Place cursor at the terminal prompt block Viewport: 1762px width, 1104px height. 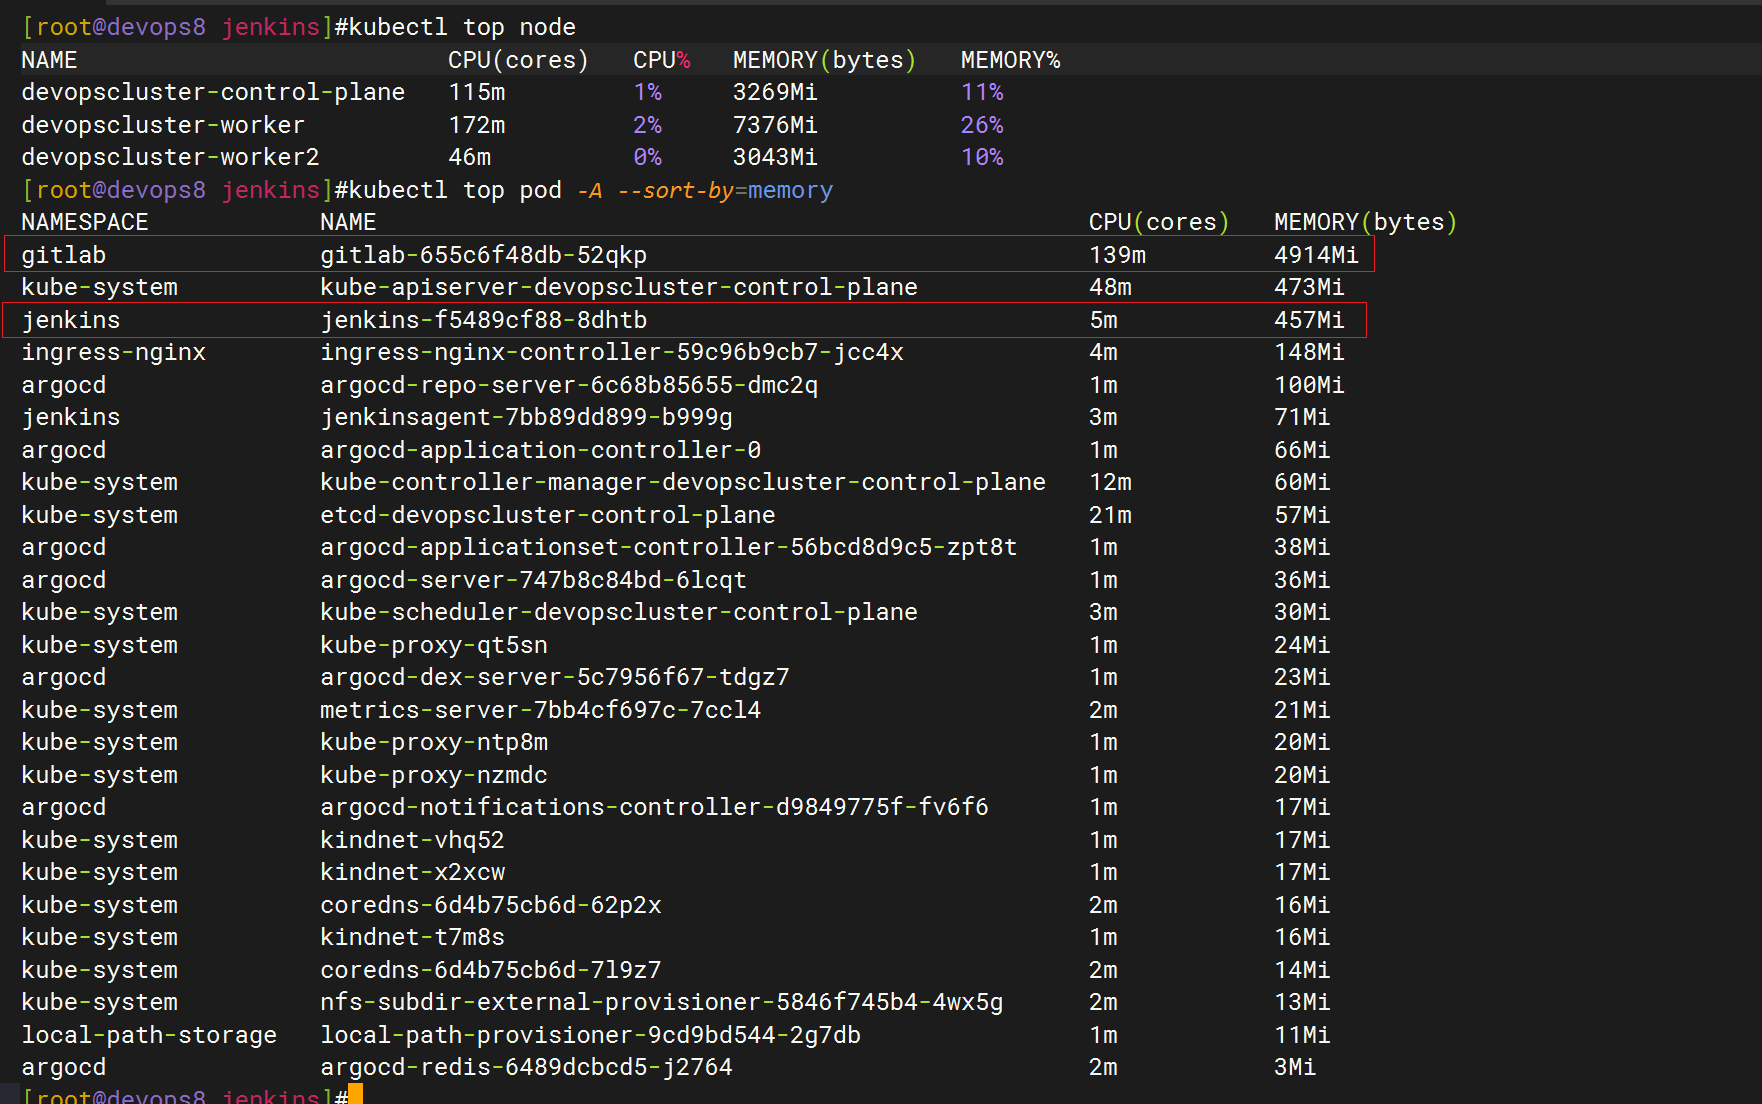pos(355,1094)
